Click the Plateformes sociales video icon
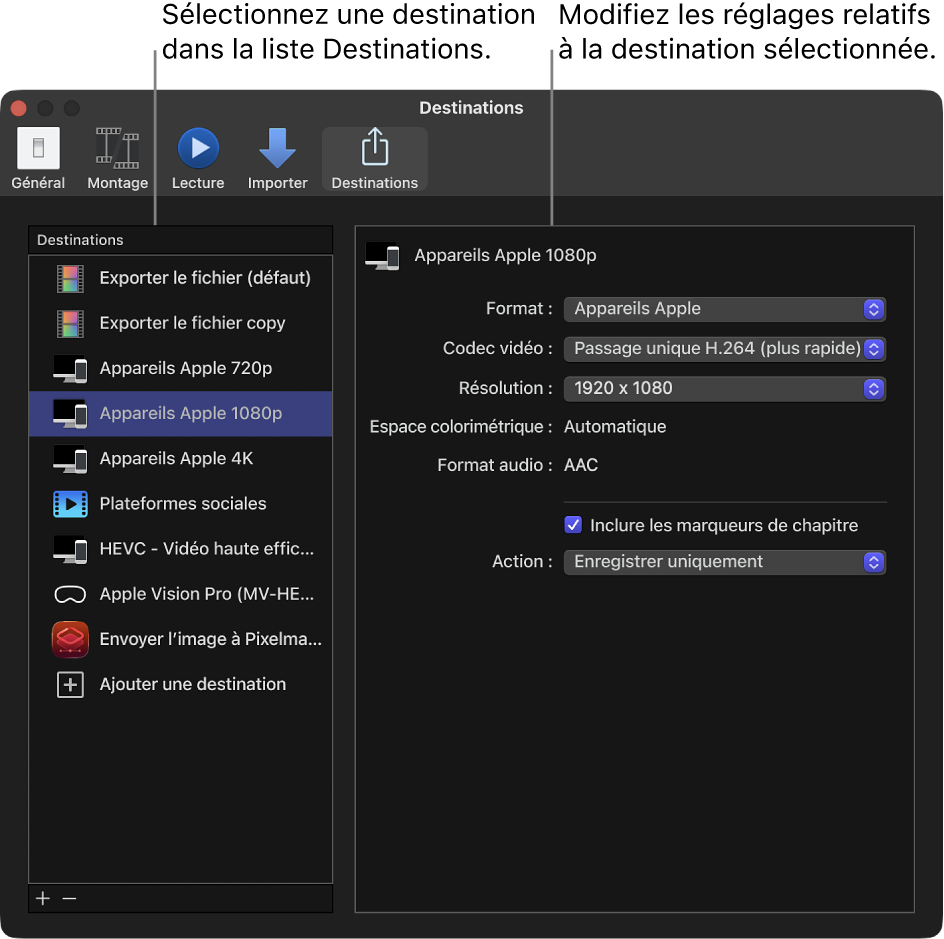This screenshot has width=944, height=939. pyautogui.click(x=70, y=504)
